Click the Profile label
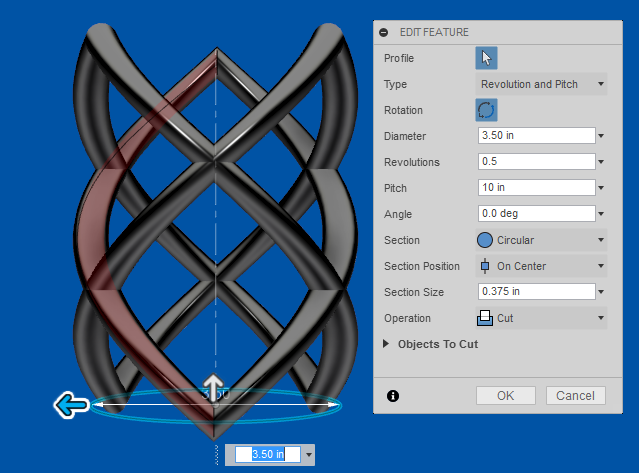The width and height of the screenshot is (639, 473). [x=399, y=58]
